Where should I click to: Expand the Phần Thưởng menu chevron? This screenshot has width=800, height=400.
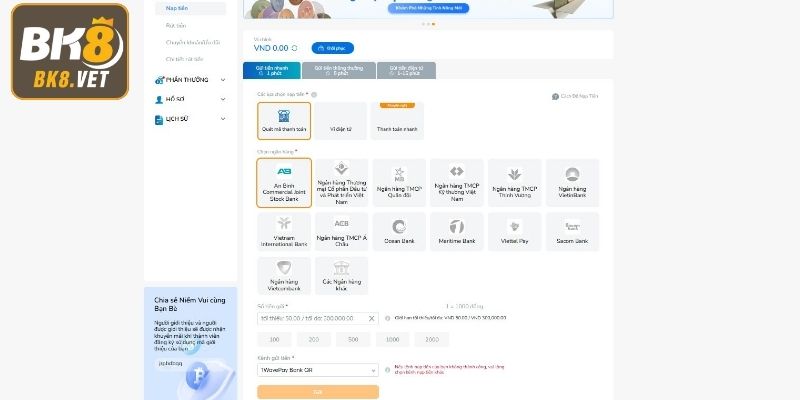coord(223,80)
